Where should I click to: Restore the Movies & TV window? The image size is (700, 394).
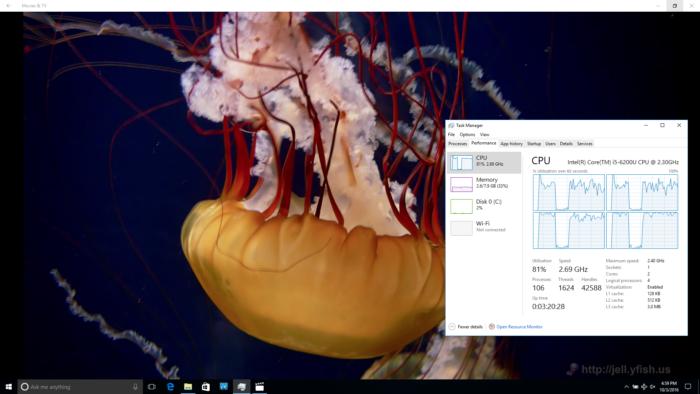click(x=675, y=6)
